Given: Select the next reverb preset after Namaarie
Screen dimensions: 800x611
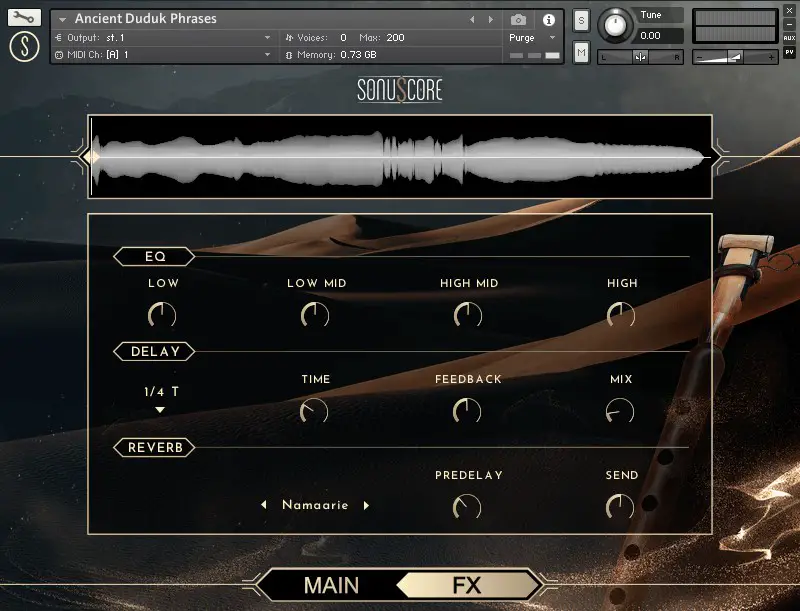Looking at the screenshot, I should (x=368, y=505).
